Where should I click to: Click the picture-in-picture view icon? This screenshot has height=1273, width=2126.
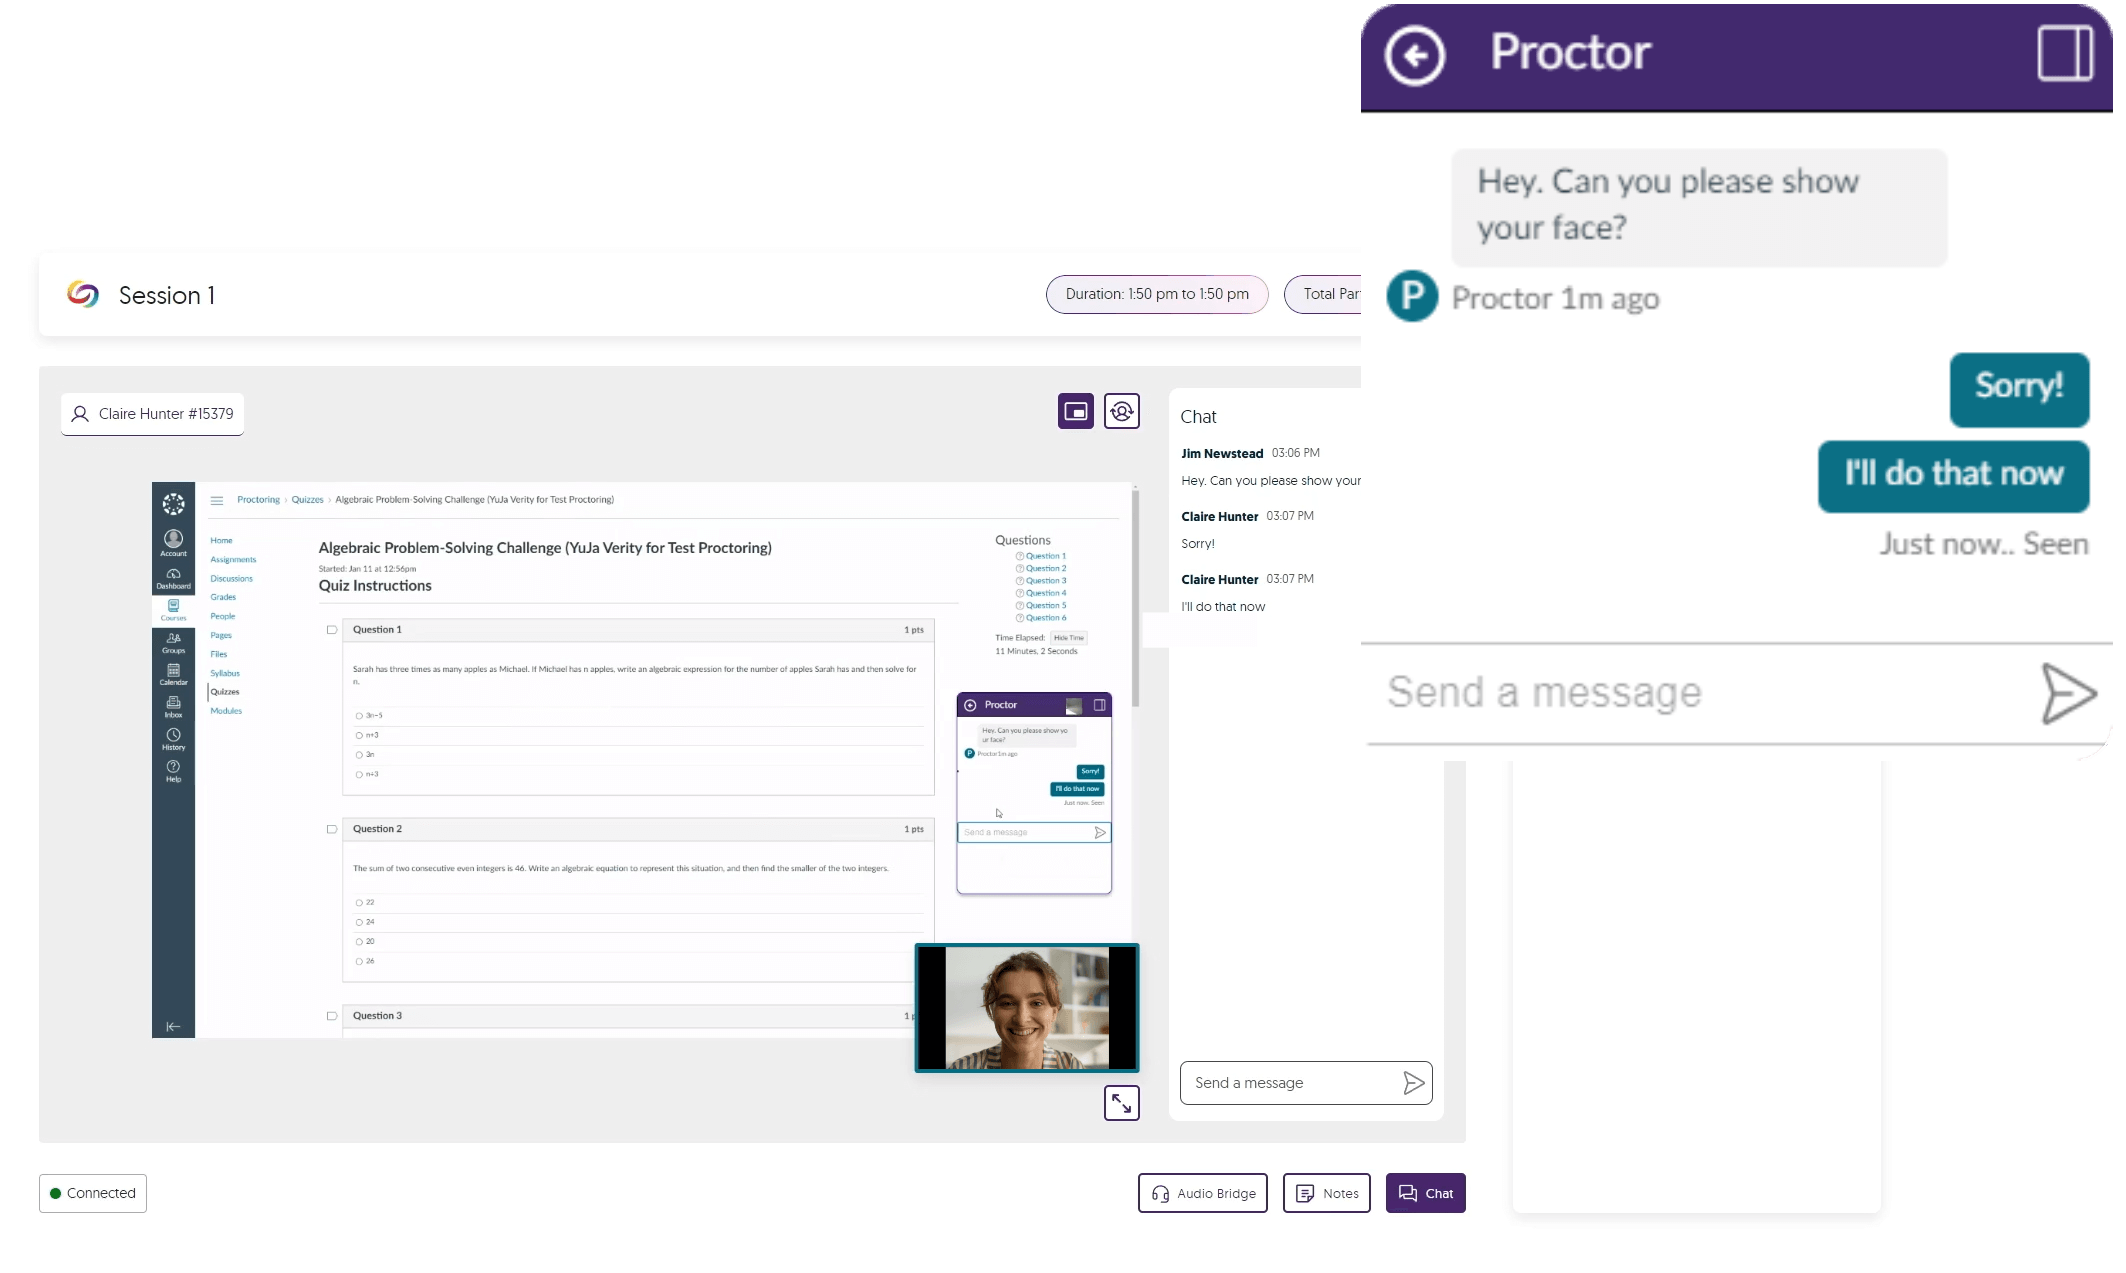(x=1076, y=411)
